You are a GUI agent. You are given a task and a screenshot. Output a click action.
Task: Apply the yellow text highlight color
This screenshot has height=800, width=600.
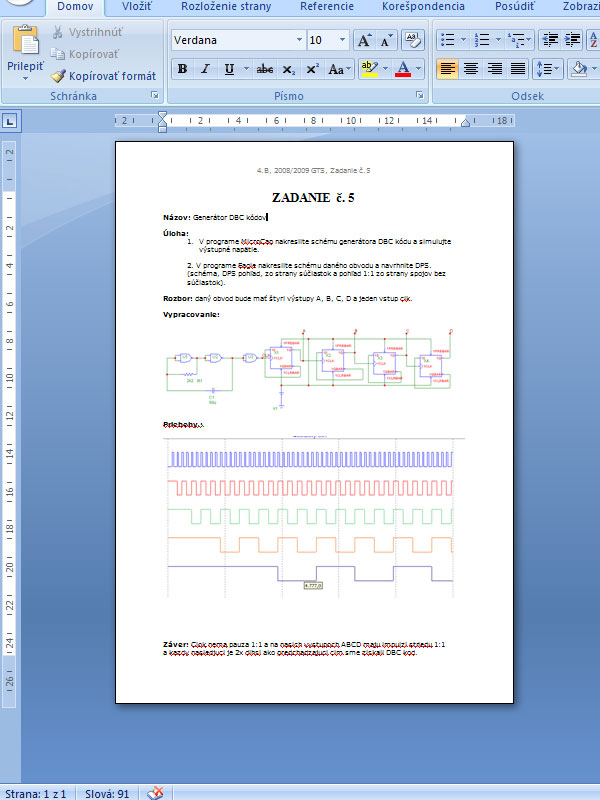click(369, 69)
